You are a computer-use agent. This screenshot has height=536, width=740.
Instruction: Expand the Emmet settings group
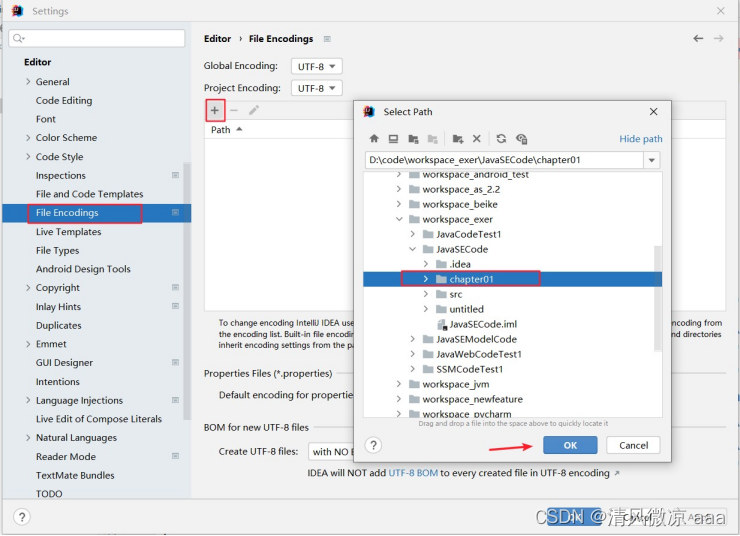coord(28,344)
